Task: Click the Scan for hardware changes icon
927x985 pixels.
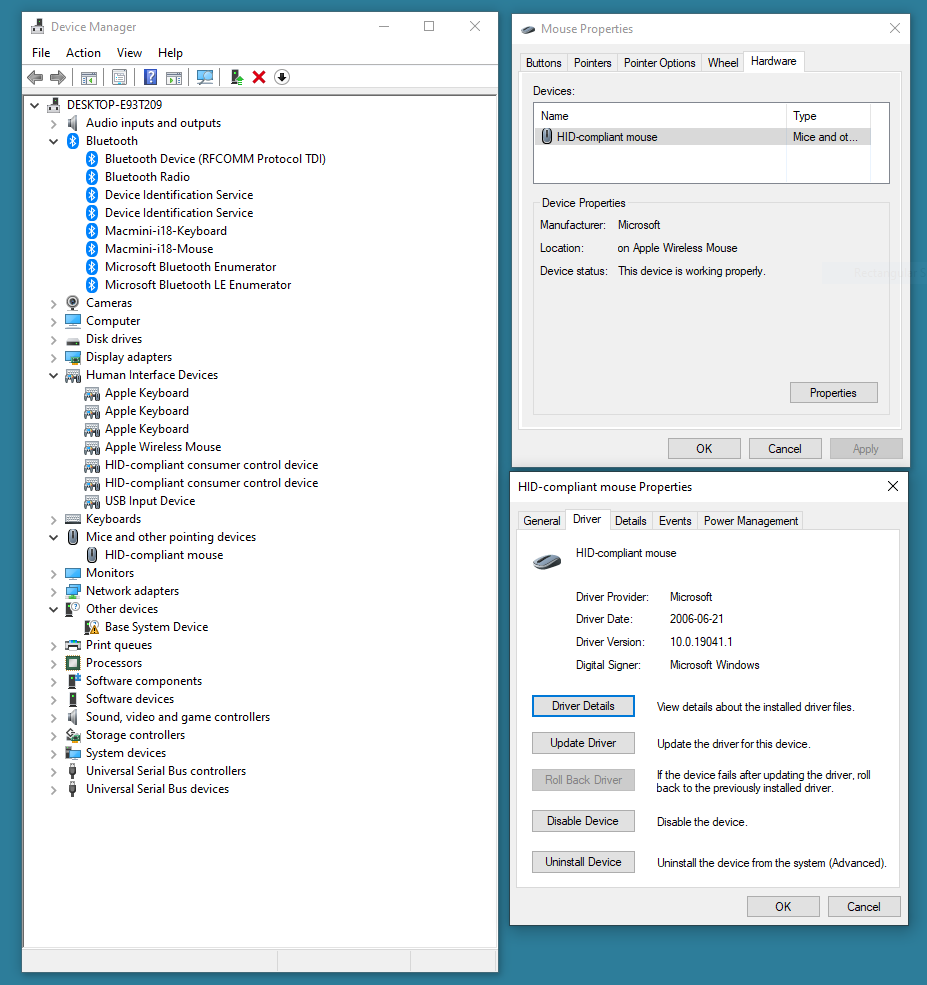Action: pyautogui.click(x=205, y=77)
